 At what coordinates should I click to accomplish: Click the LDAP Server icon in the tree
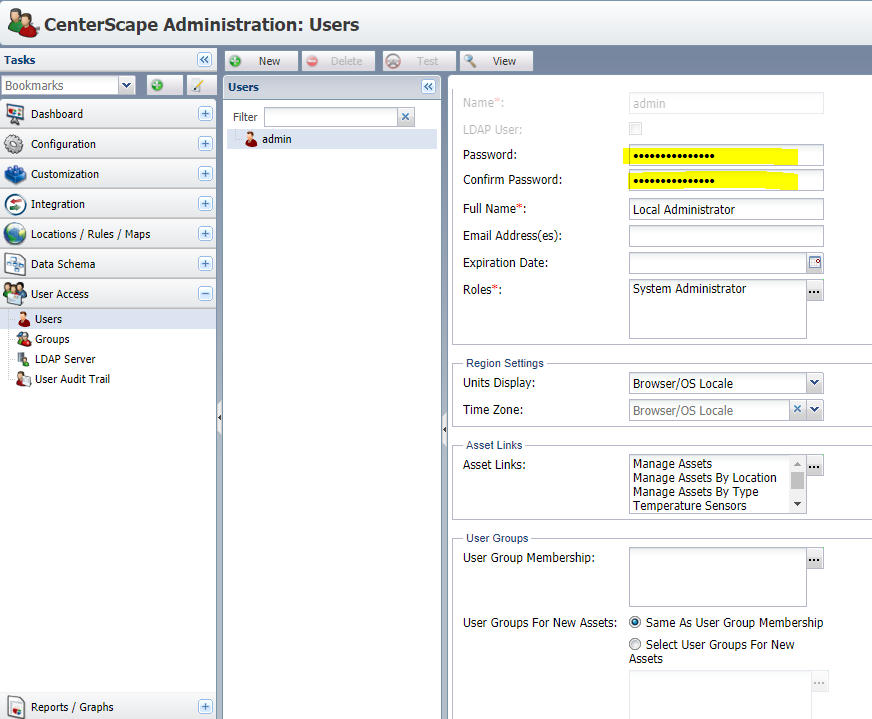[23, 359]
